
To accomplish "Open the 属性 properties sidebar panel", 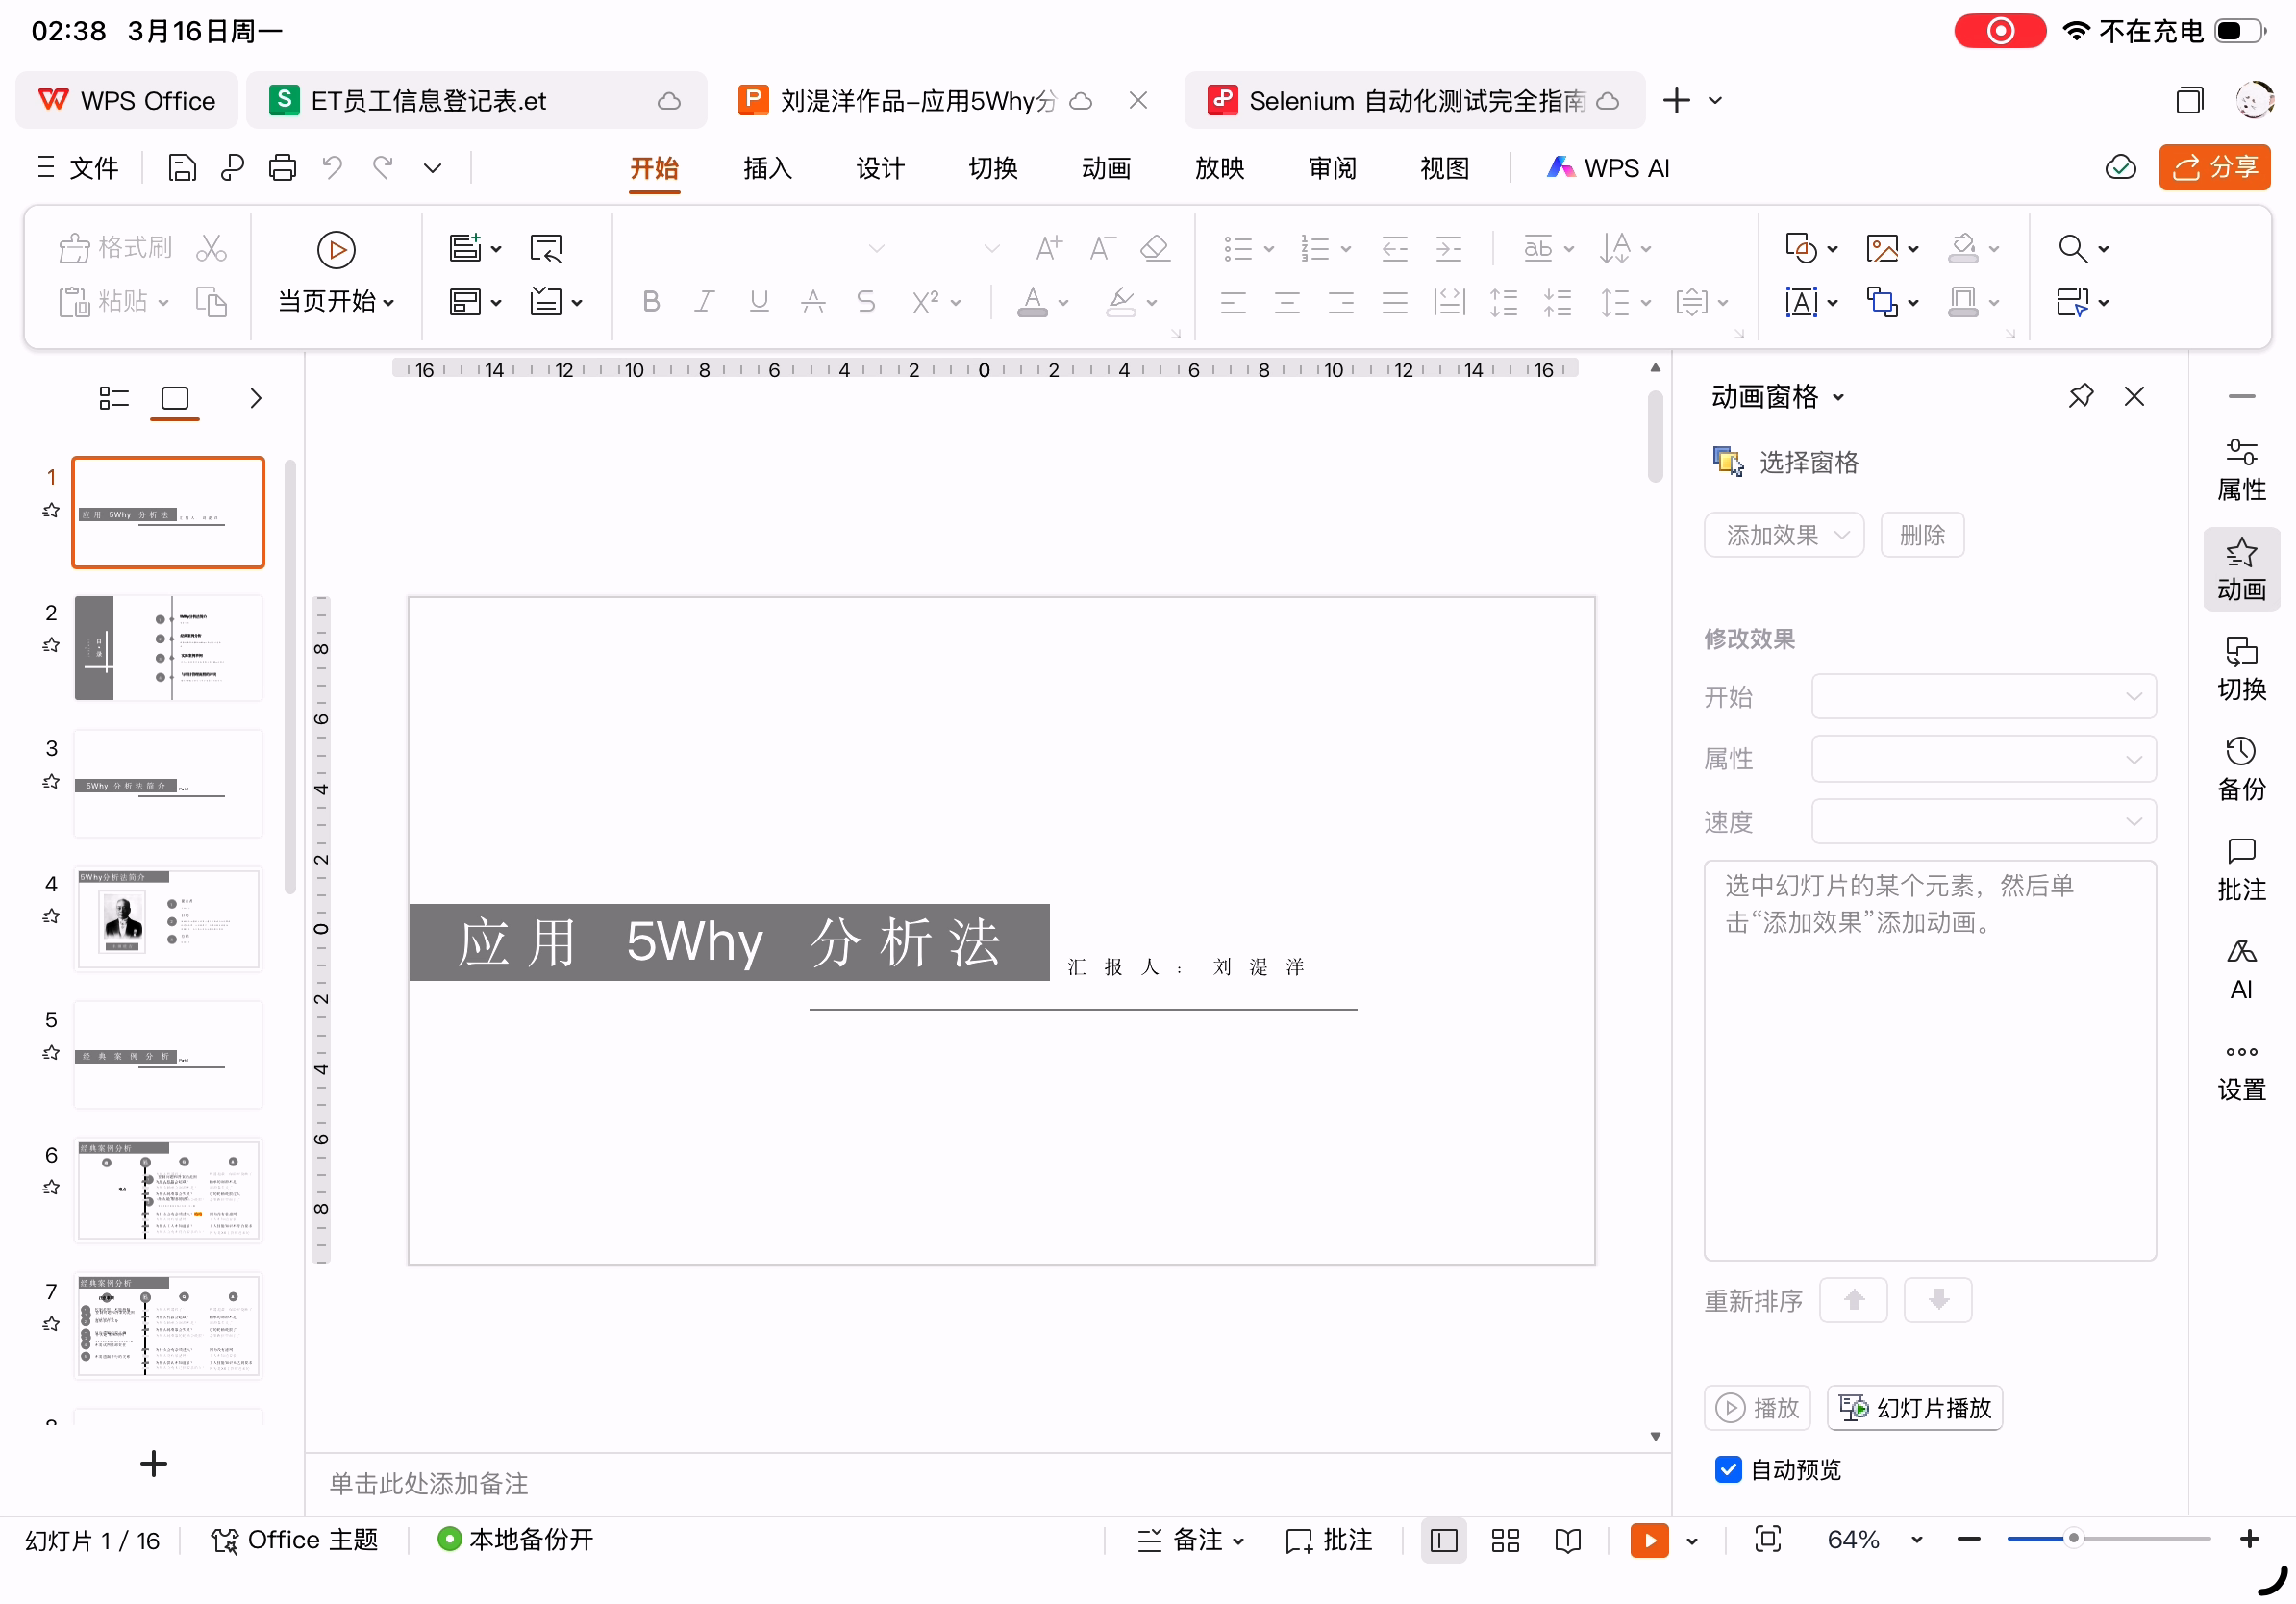I will click(x=2240, y=470).
